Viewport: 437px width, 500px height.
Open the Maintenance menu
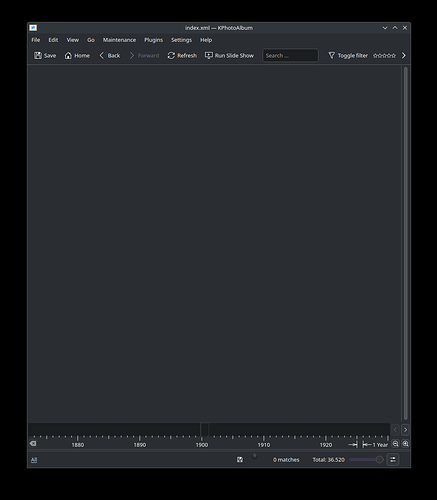[x=119, y=40]
